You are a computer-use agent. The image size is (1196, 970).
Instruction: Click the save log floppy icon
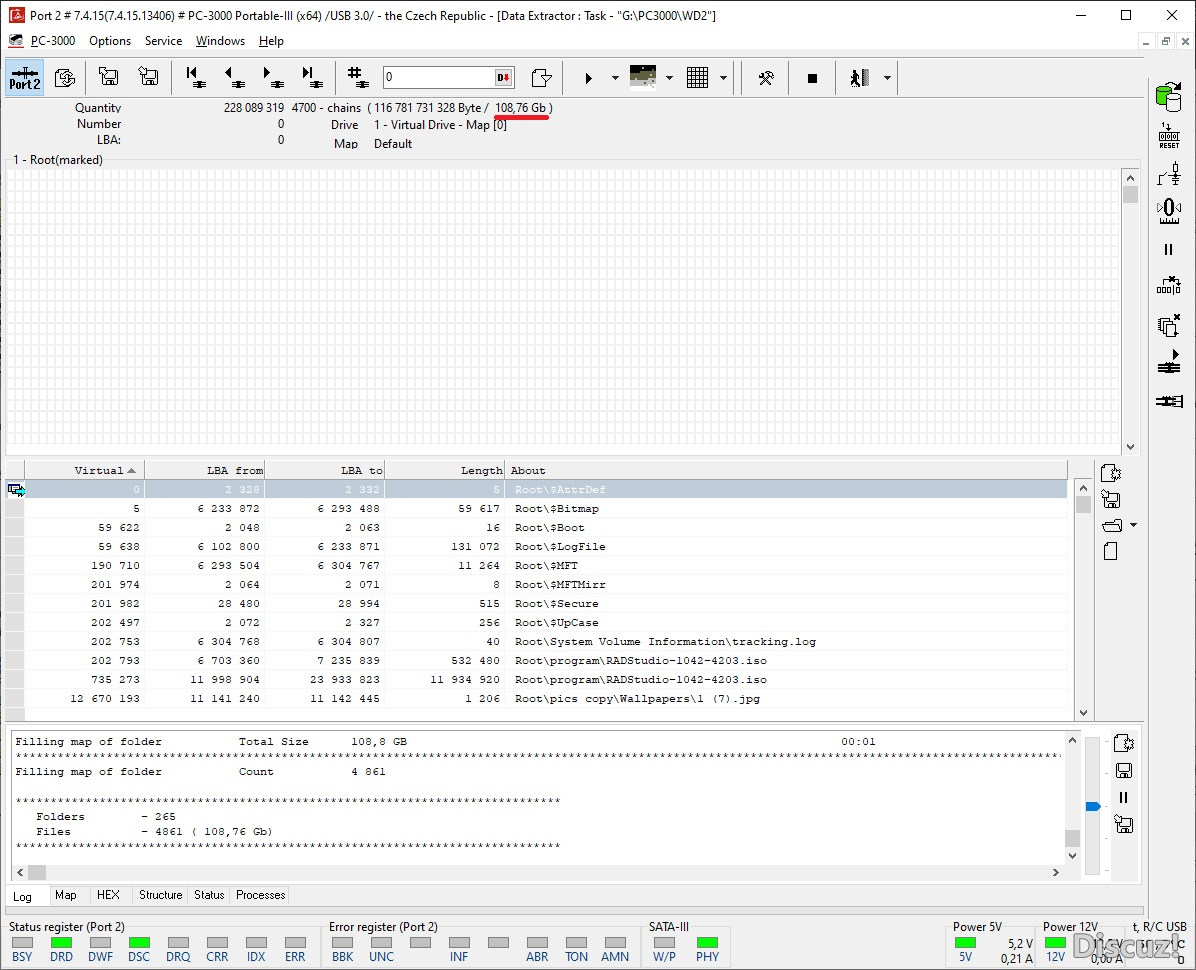1124,770
